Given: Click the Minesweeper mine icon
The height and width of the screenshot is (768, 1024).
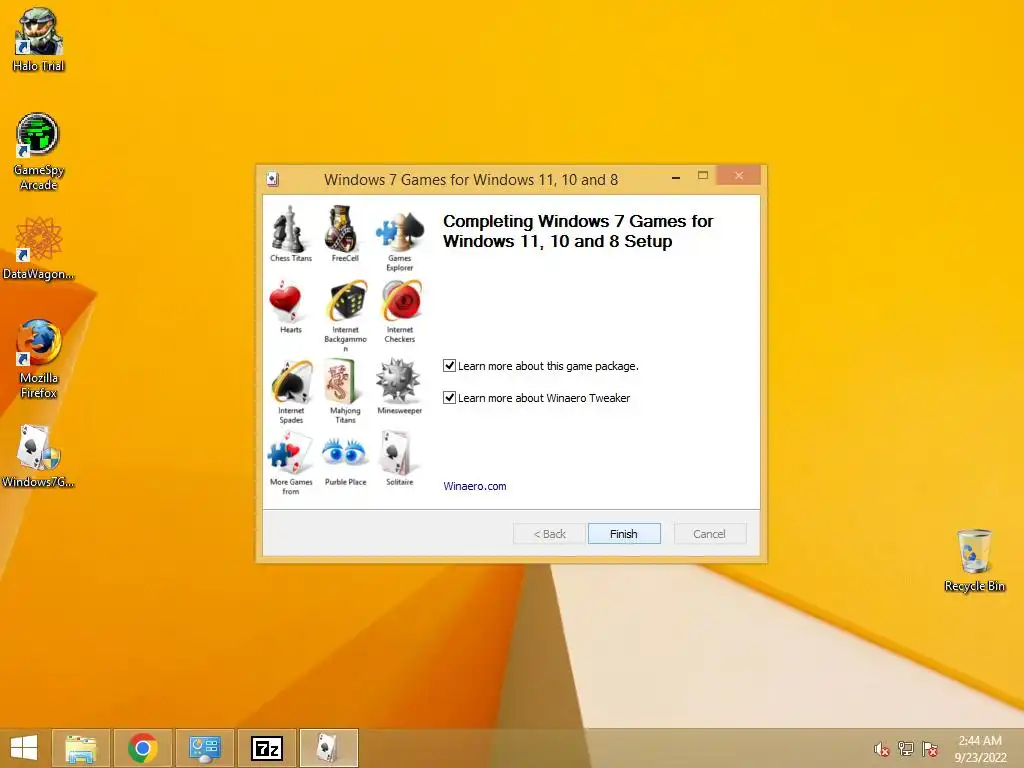Looking at the screenshot, I should (398, 380).
